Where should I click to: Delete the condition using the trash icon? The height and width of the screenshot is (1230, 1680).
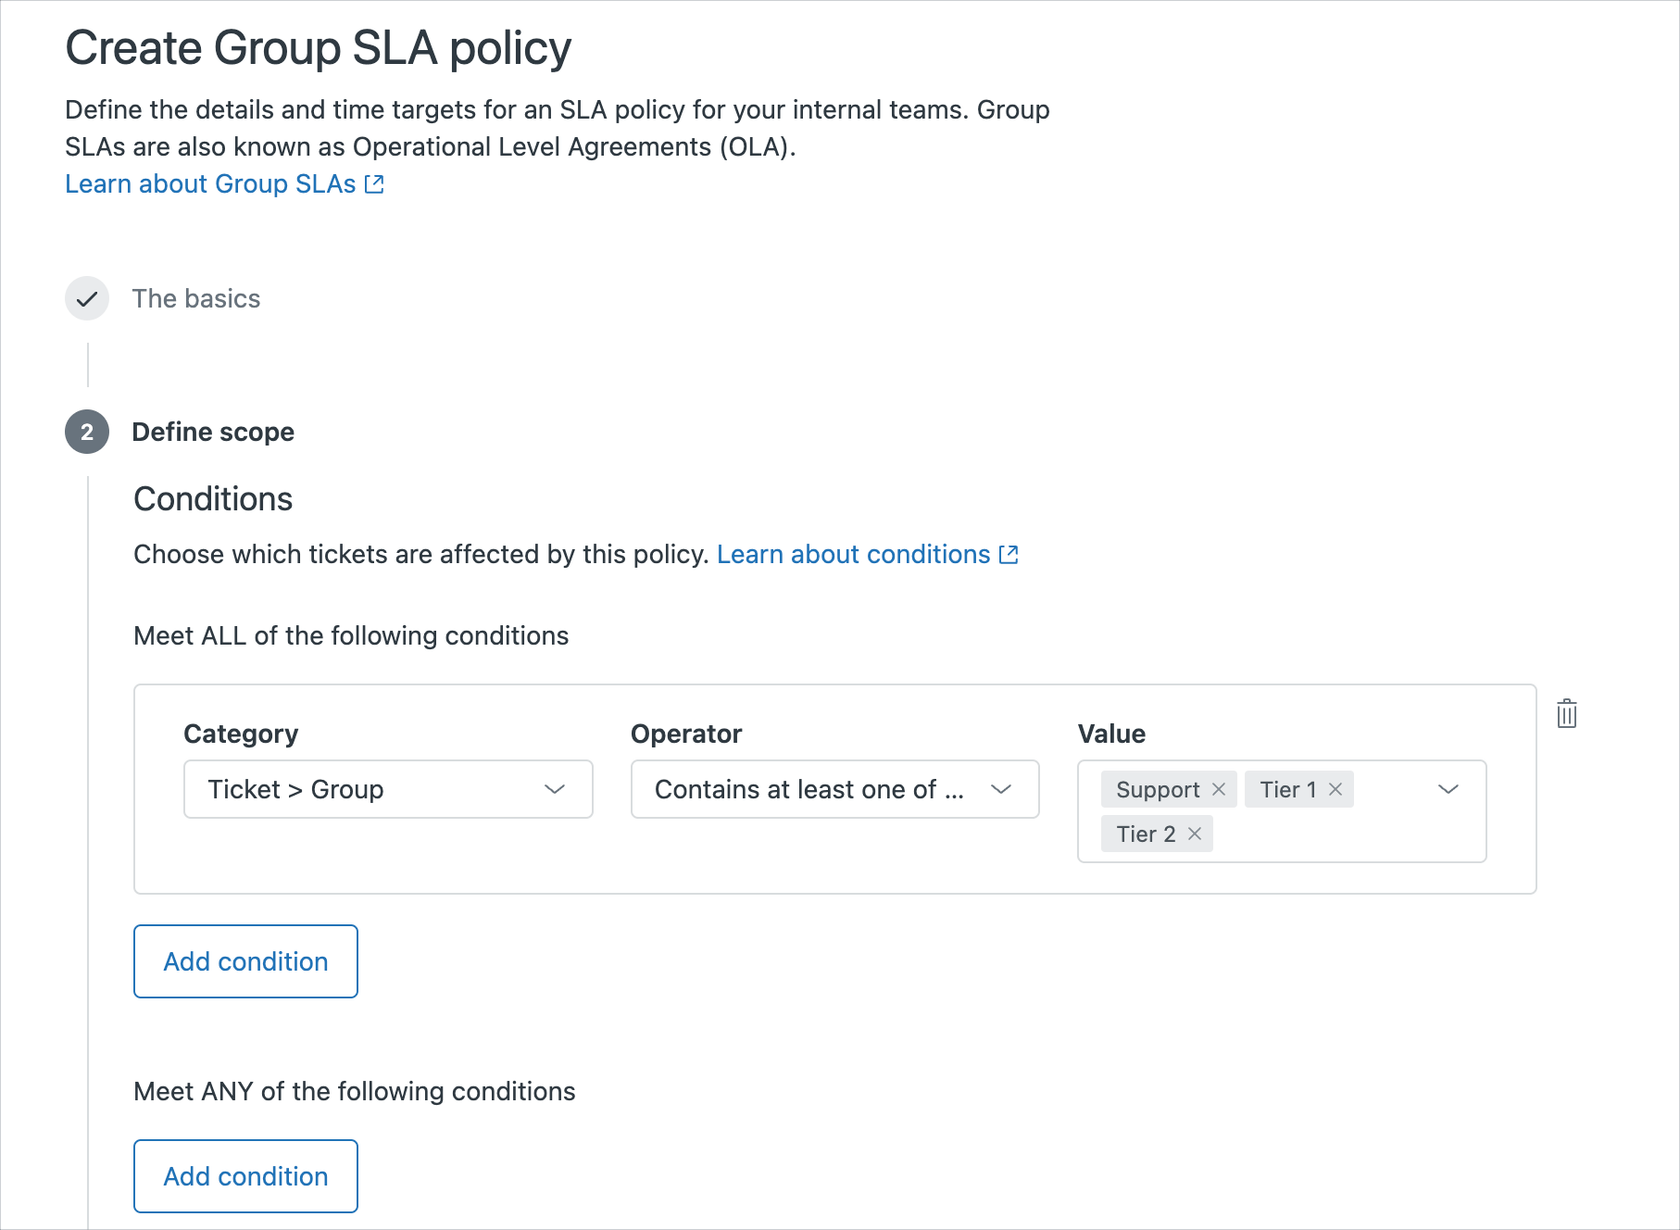[1566, 712]
